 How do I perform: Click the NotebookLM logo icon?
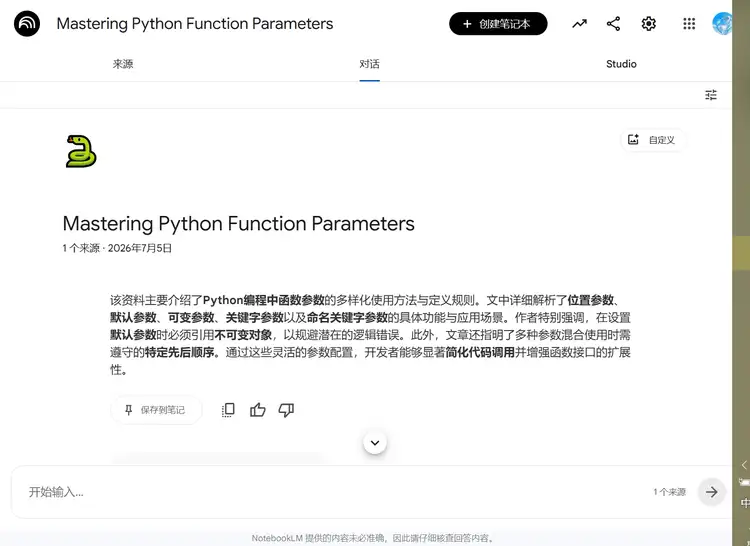27,23
